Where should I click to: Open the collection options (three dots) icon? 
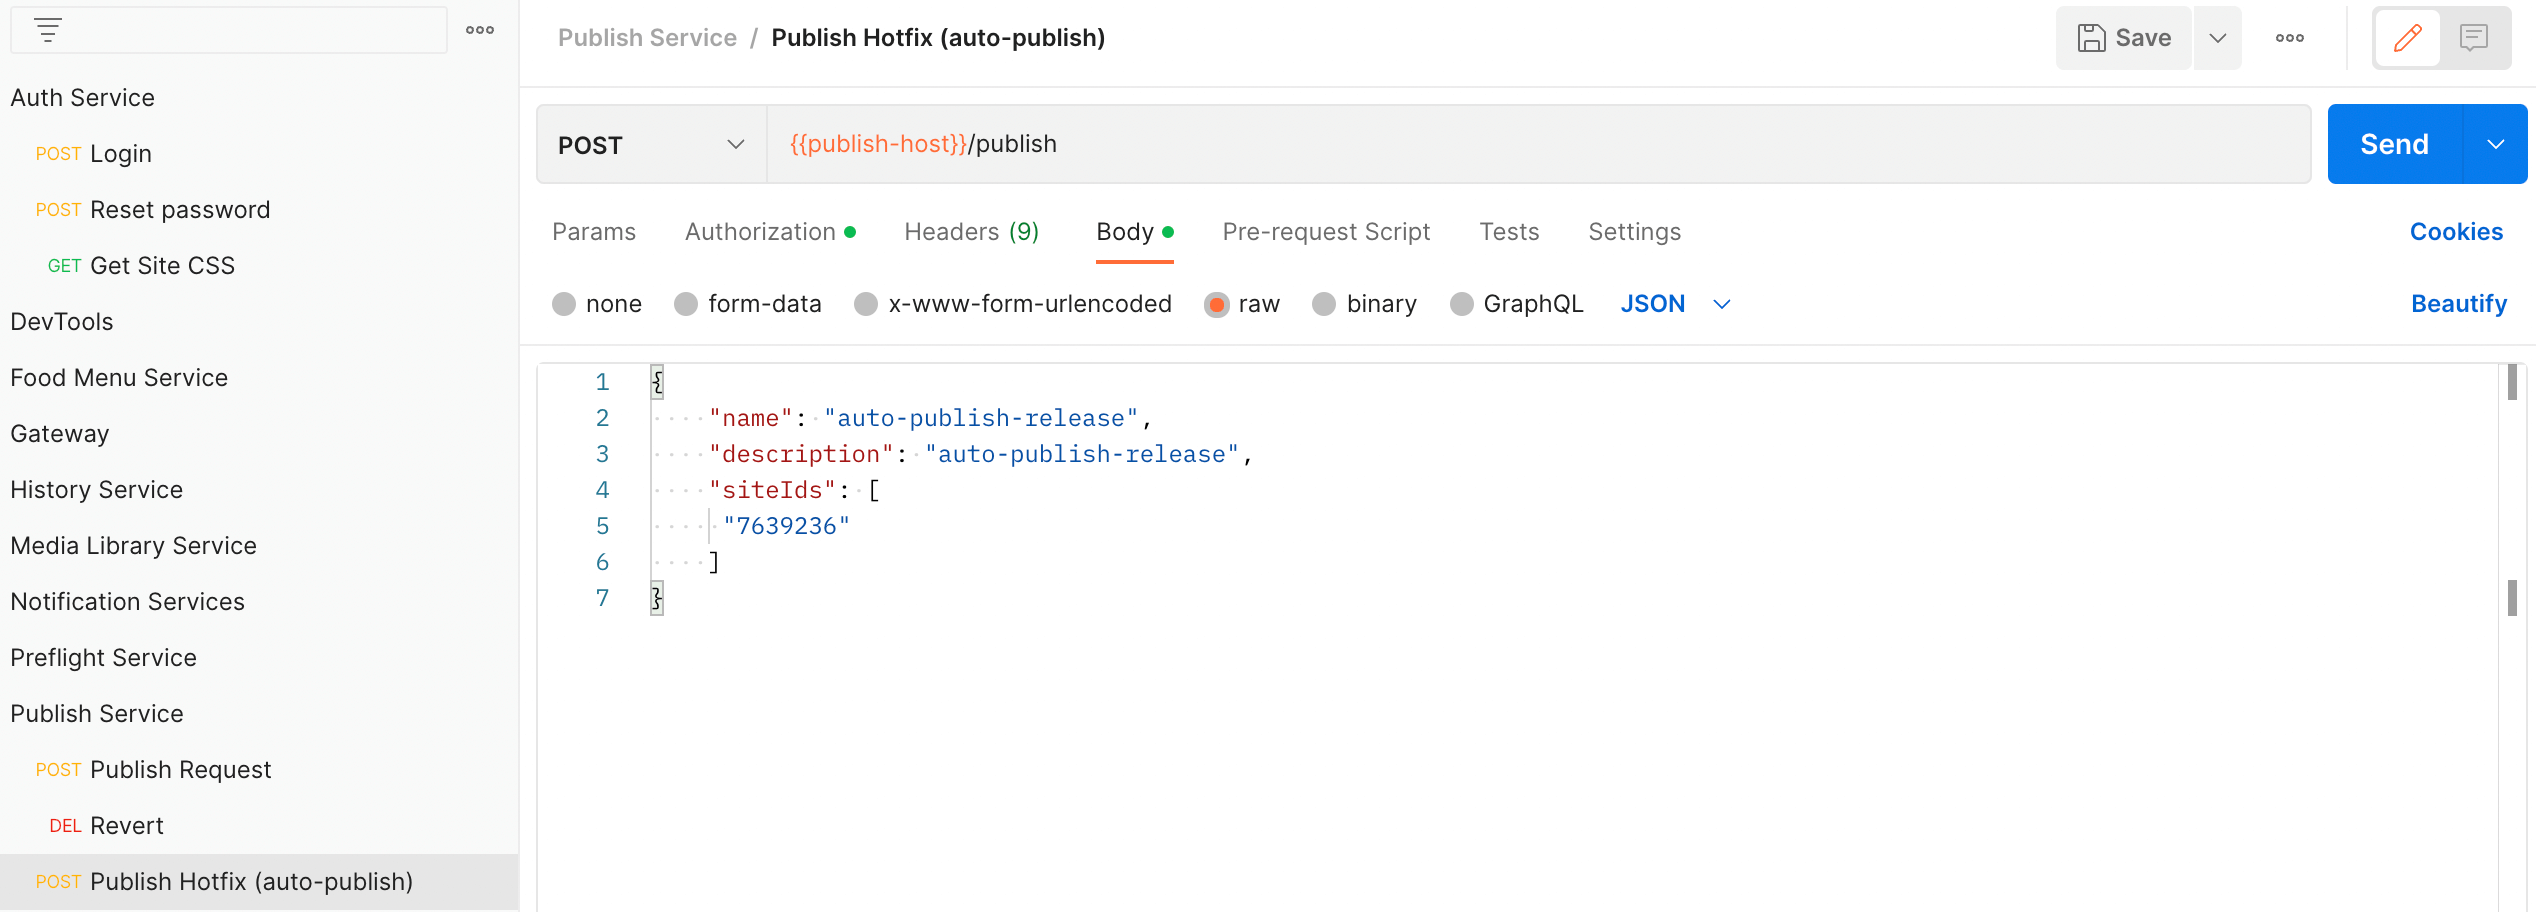(x=480, y=30)
